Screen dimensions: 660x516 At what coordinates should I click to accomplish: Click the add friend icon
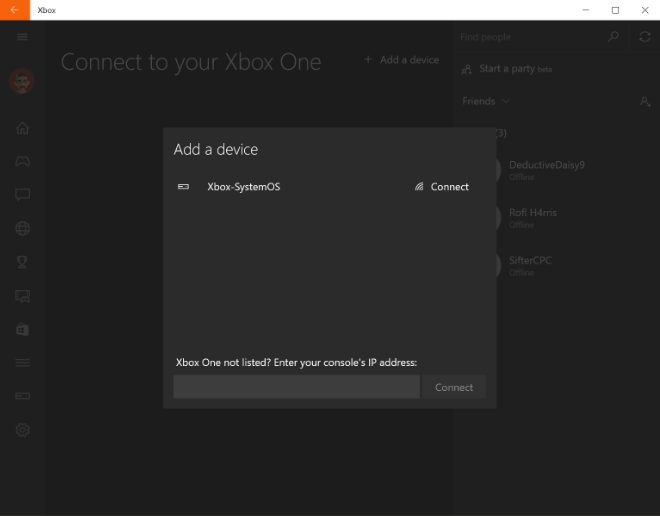644,101
